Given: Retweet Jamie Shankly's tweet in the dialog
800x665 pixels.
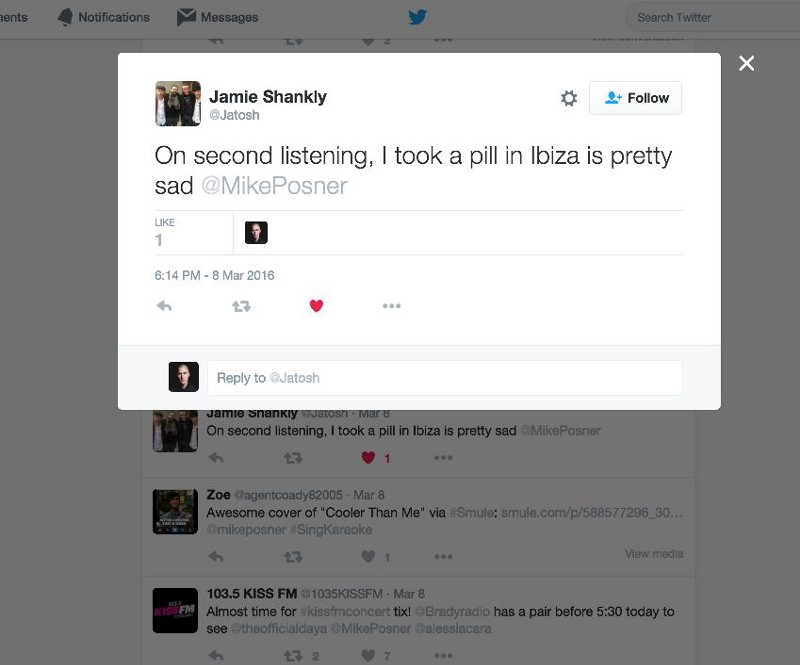Looking at the screenshot, I should click(x=241, y=306).
